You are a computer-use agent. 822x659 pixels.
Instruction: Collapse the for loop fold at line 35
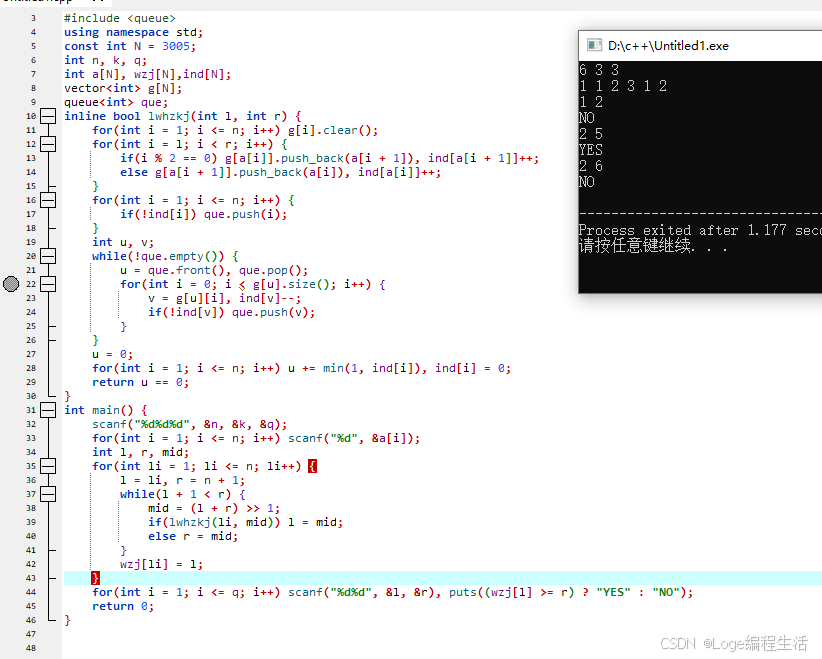point(48,466)
